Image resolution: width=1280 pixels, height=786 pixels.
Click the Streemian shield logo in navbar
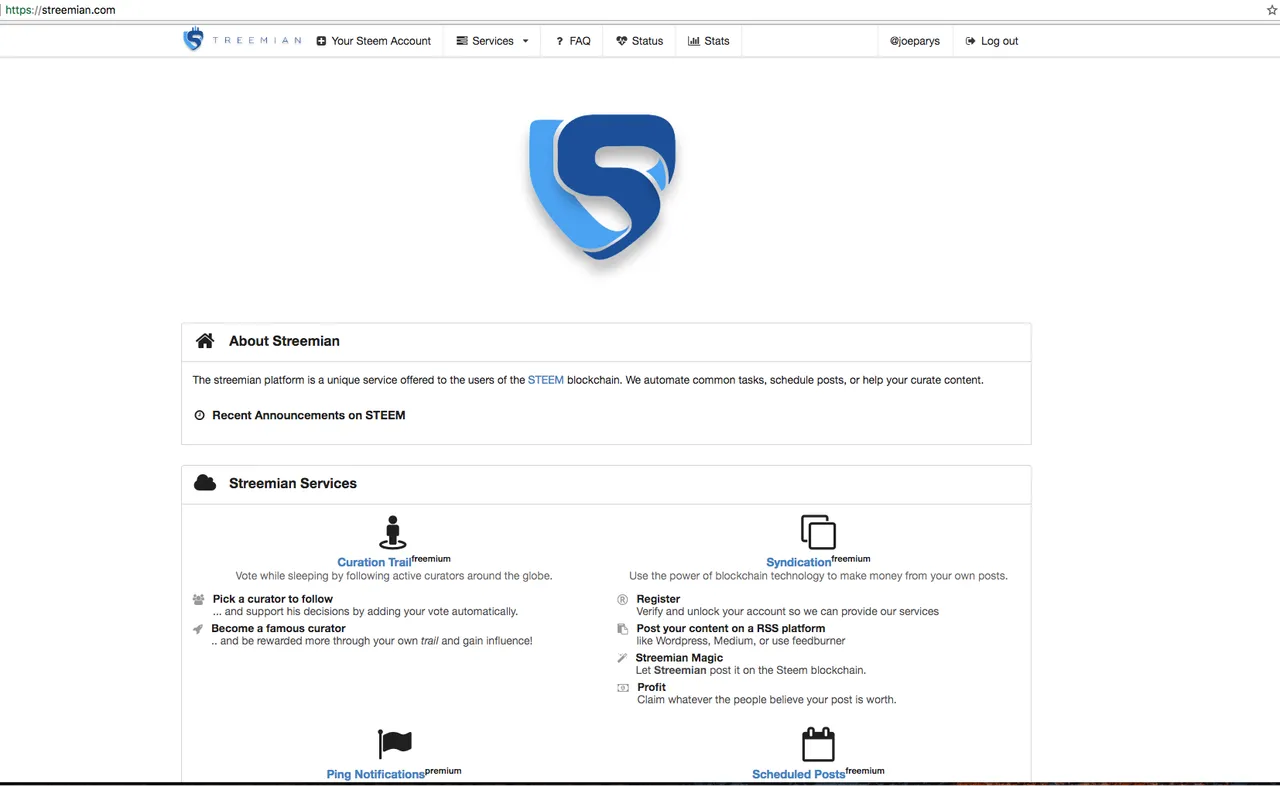point(193,40)
